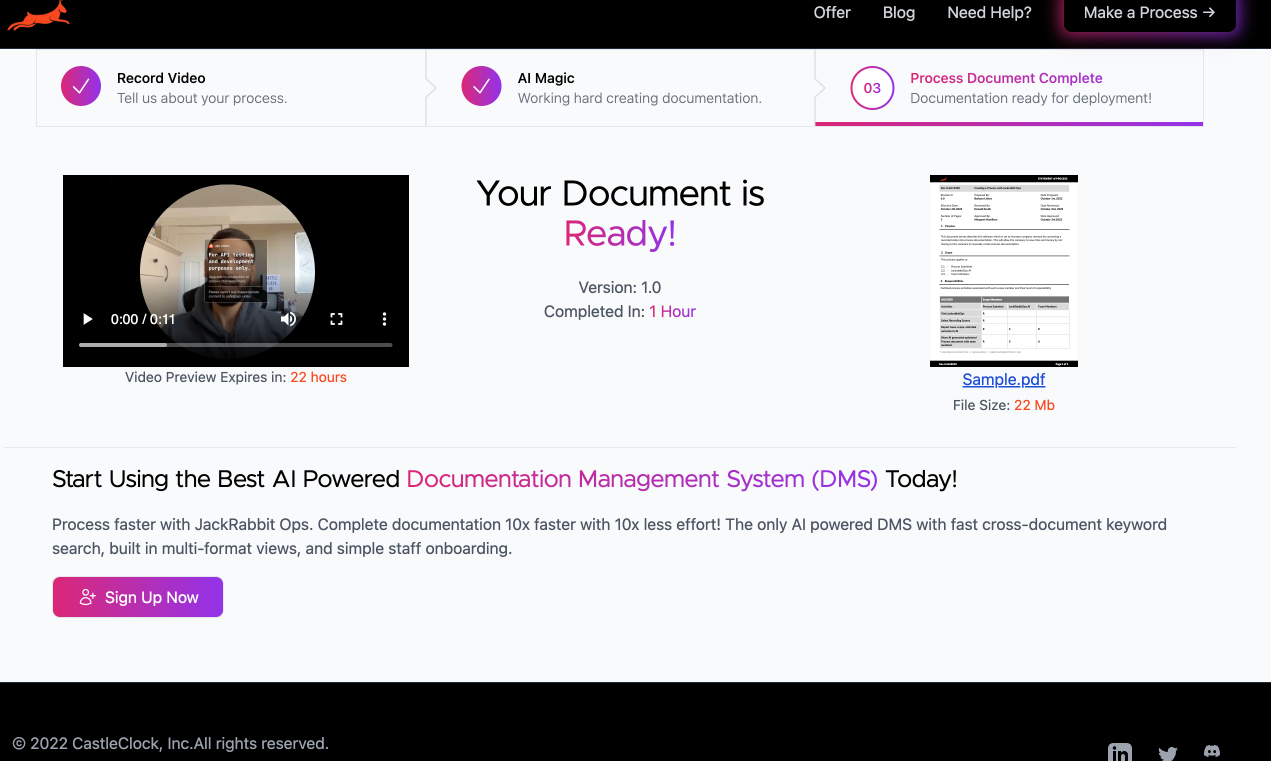Select the AI Magic step
1271x761 pixels.
620,88
